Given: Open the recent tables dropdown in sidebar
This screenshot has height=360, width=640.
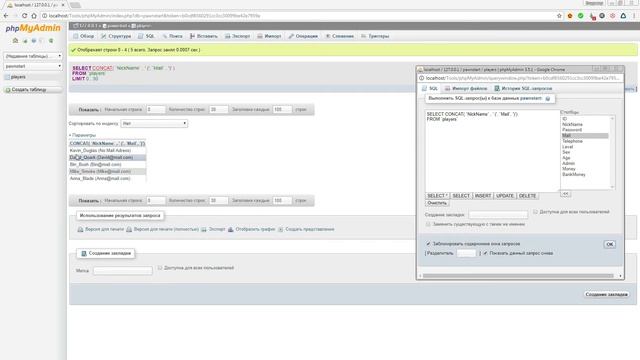Looking at the screenshot, I should (x=33, y=56).
